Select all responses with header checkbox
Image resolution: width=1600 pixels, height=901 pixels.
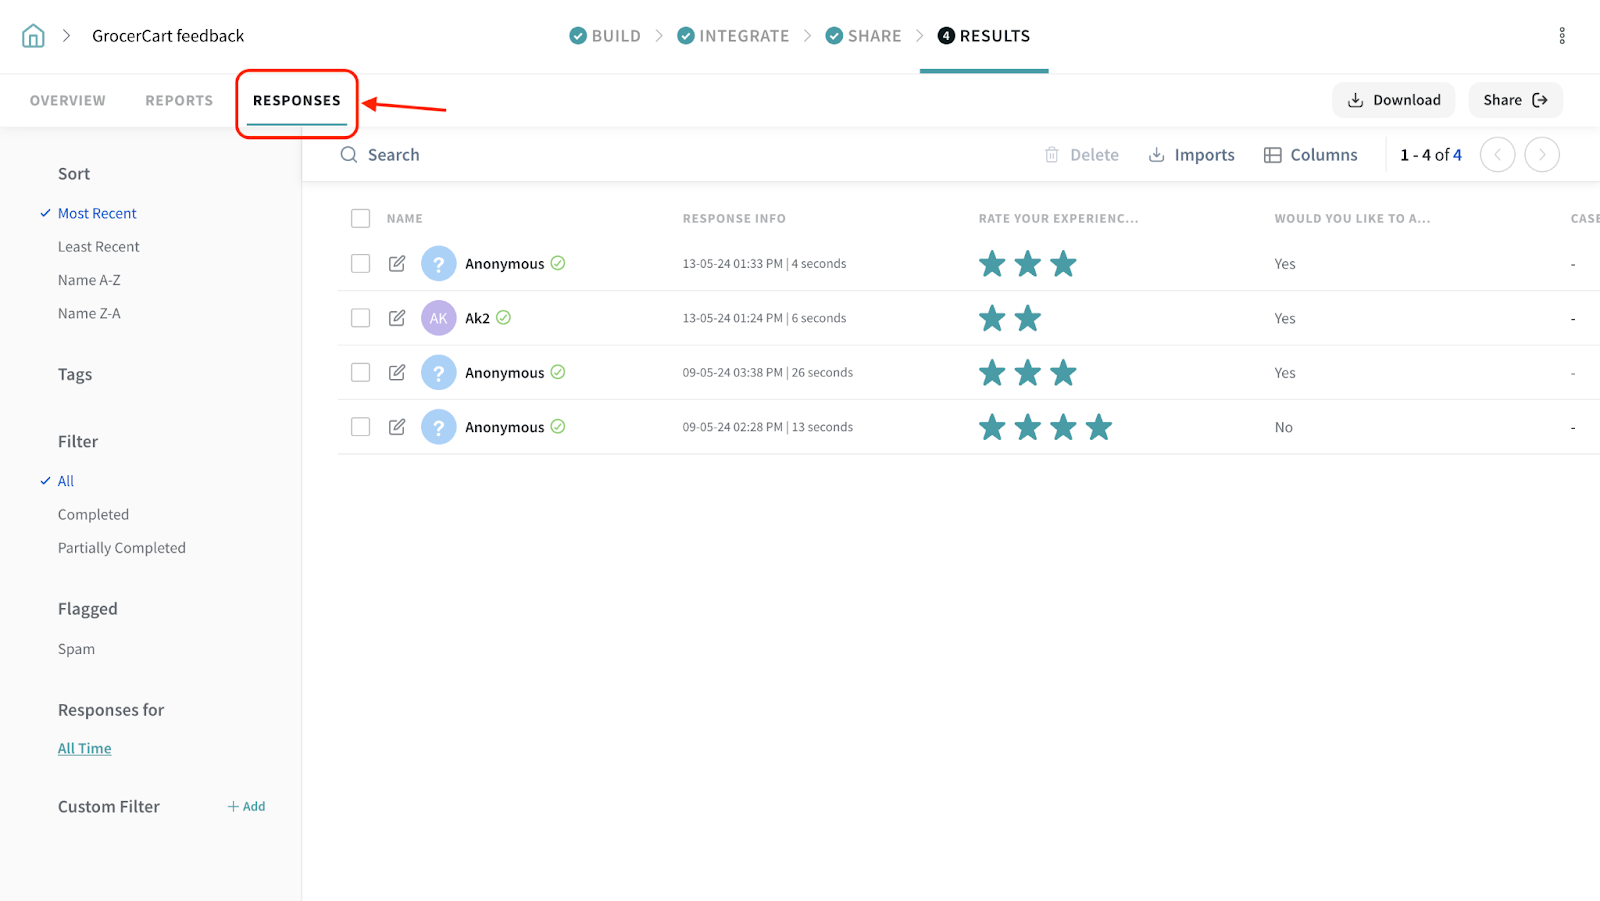click(x=361, y=219)
